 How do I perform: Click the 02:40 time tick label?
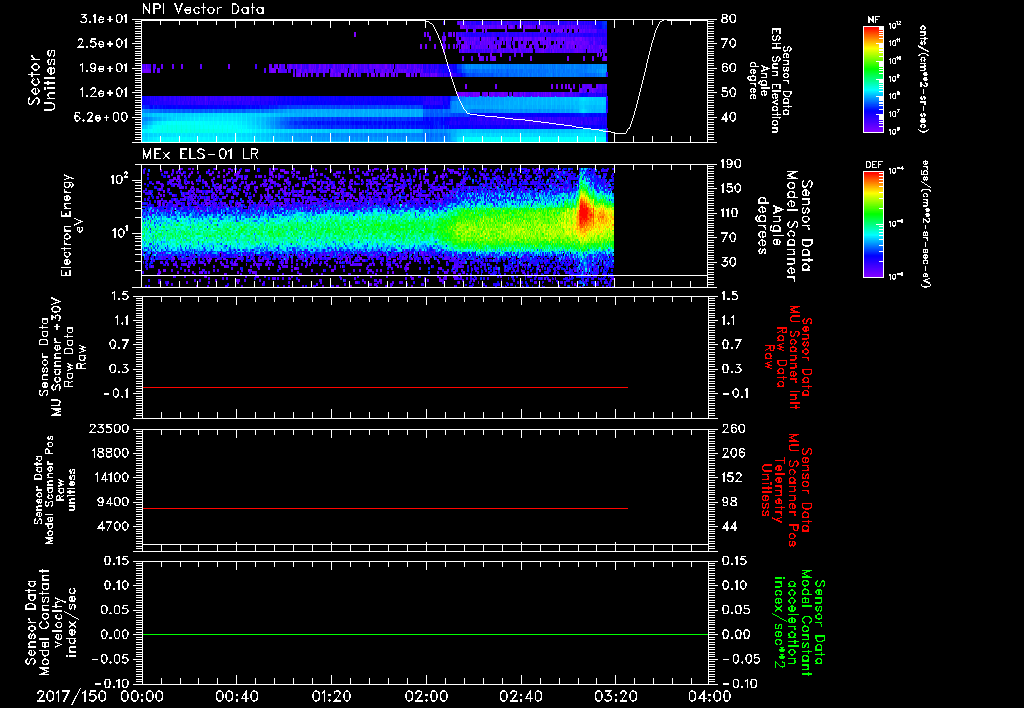[520, 696]
